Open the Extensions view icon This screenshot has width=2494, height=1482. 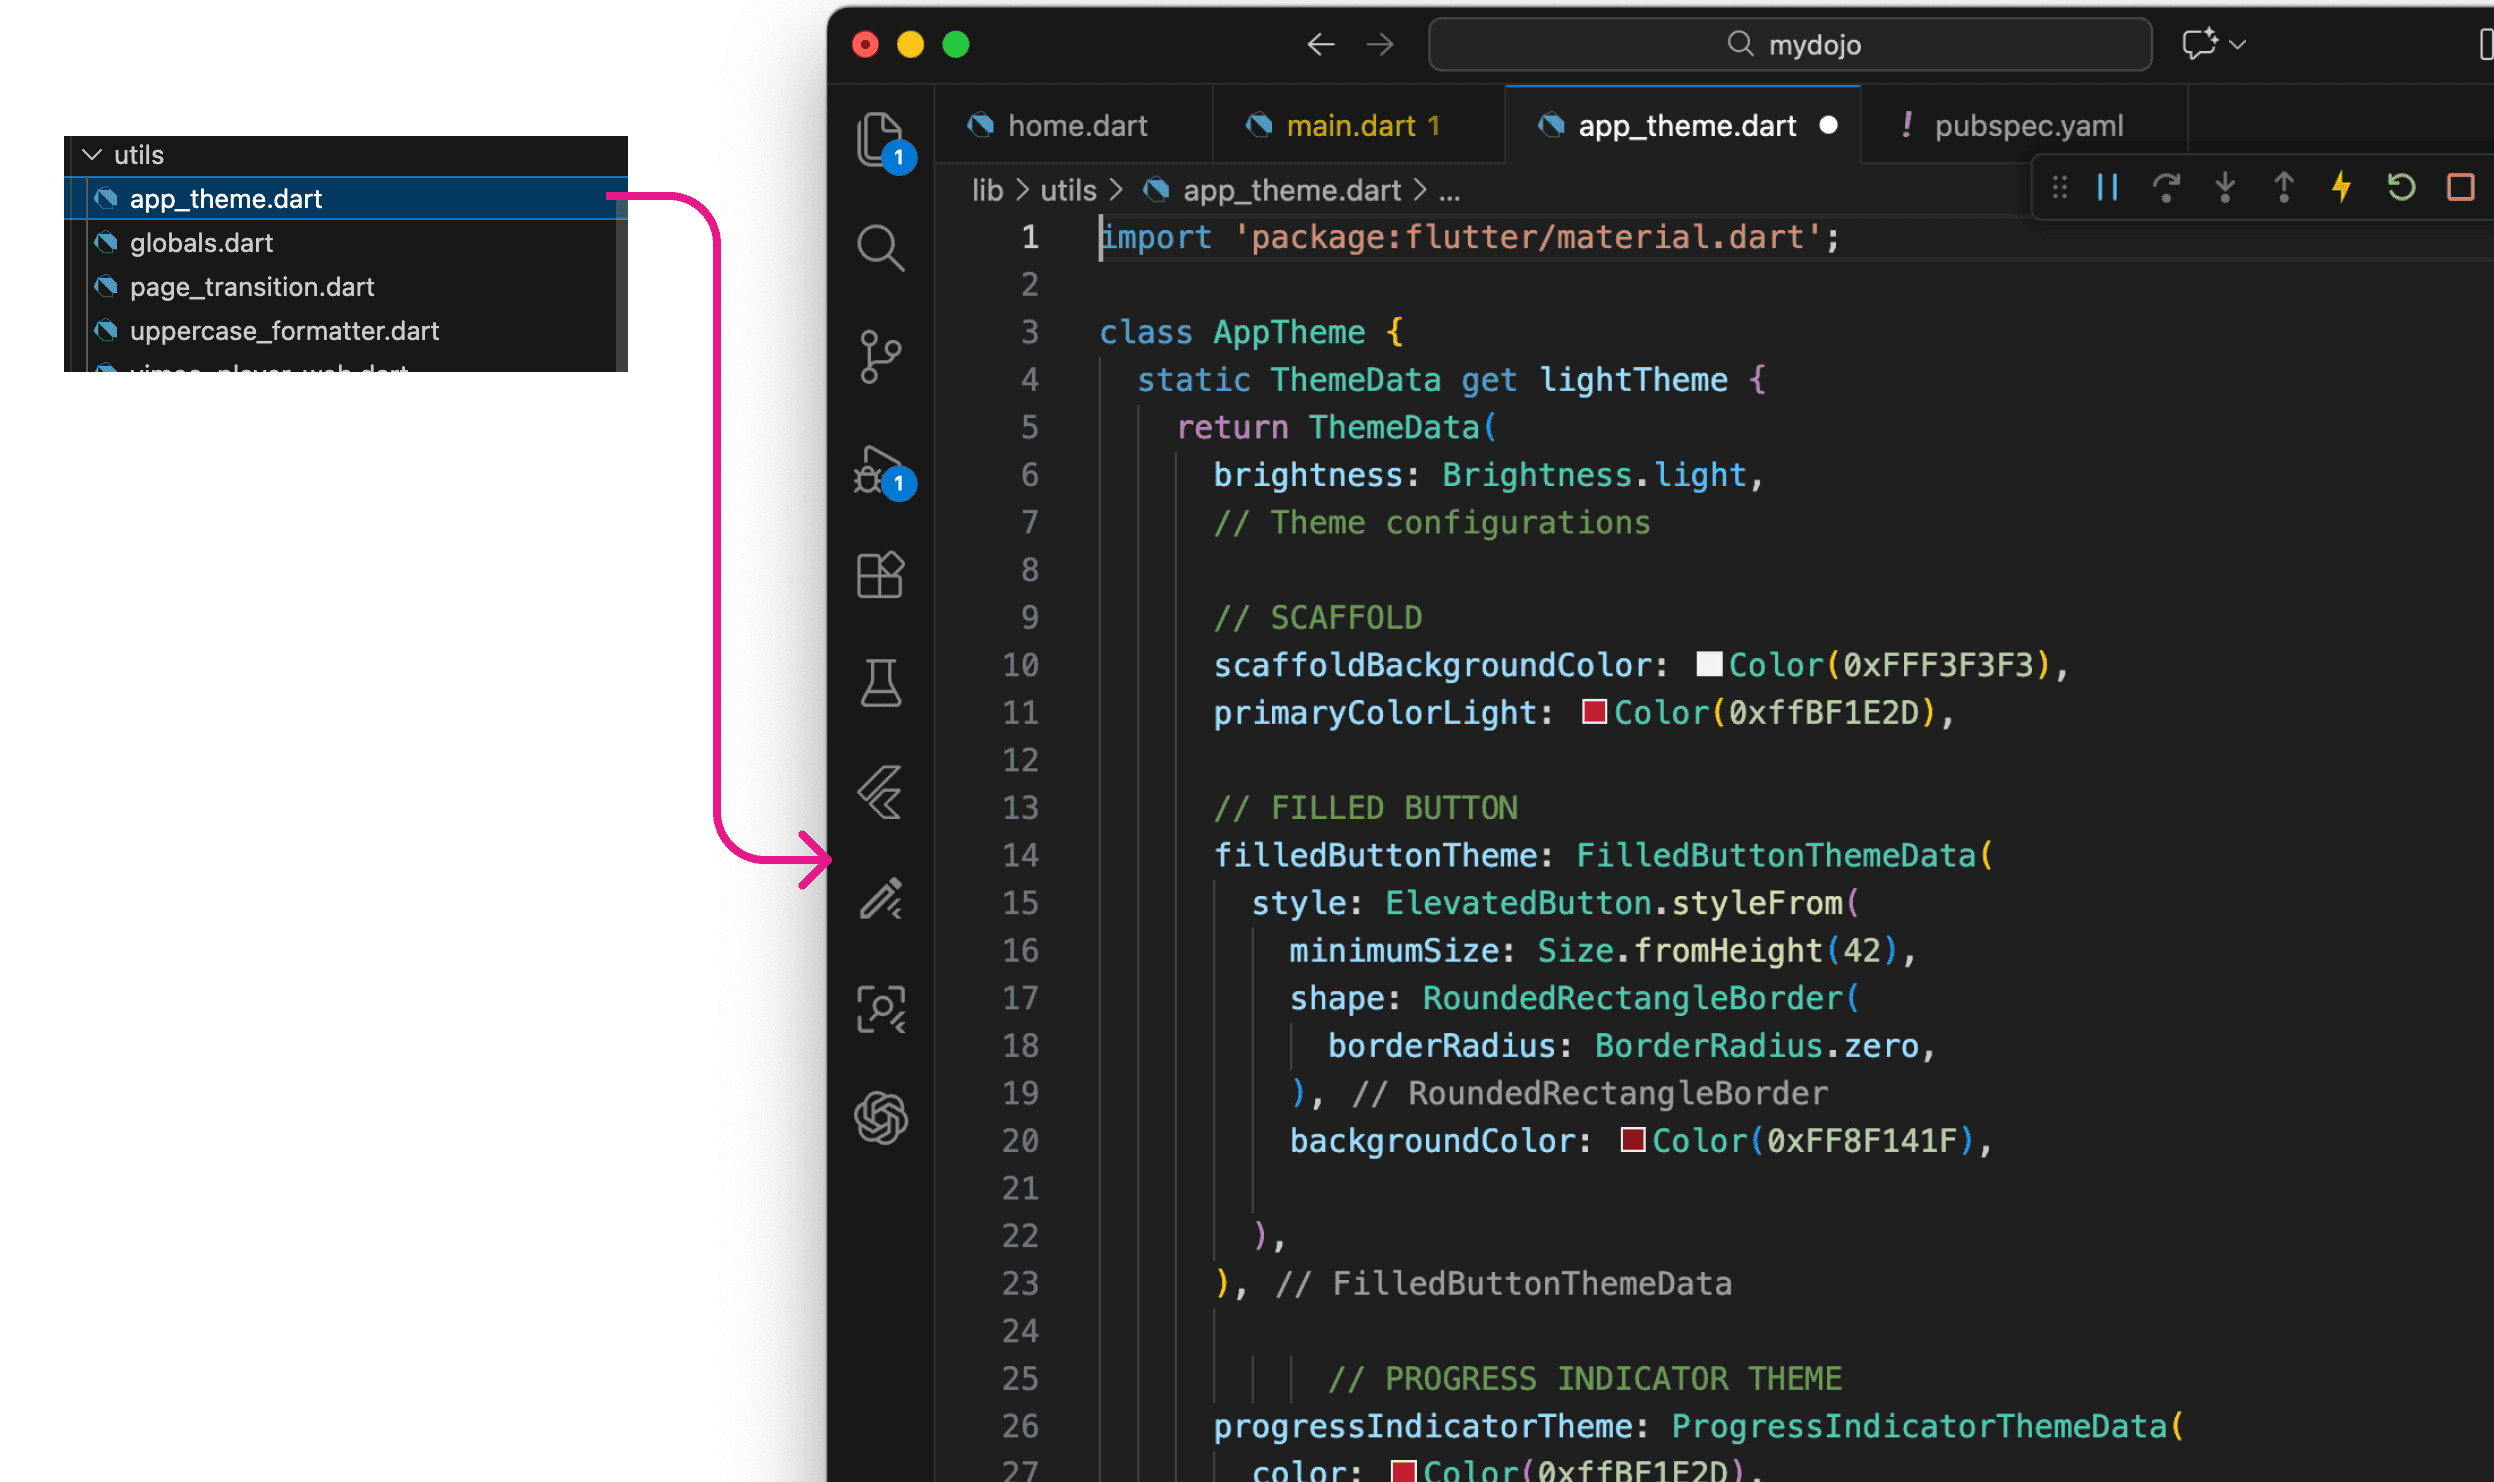click(x=880, y=575)
